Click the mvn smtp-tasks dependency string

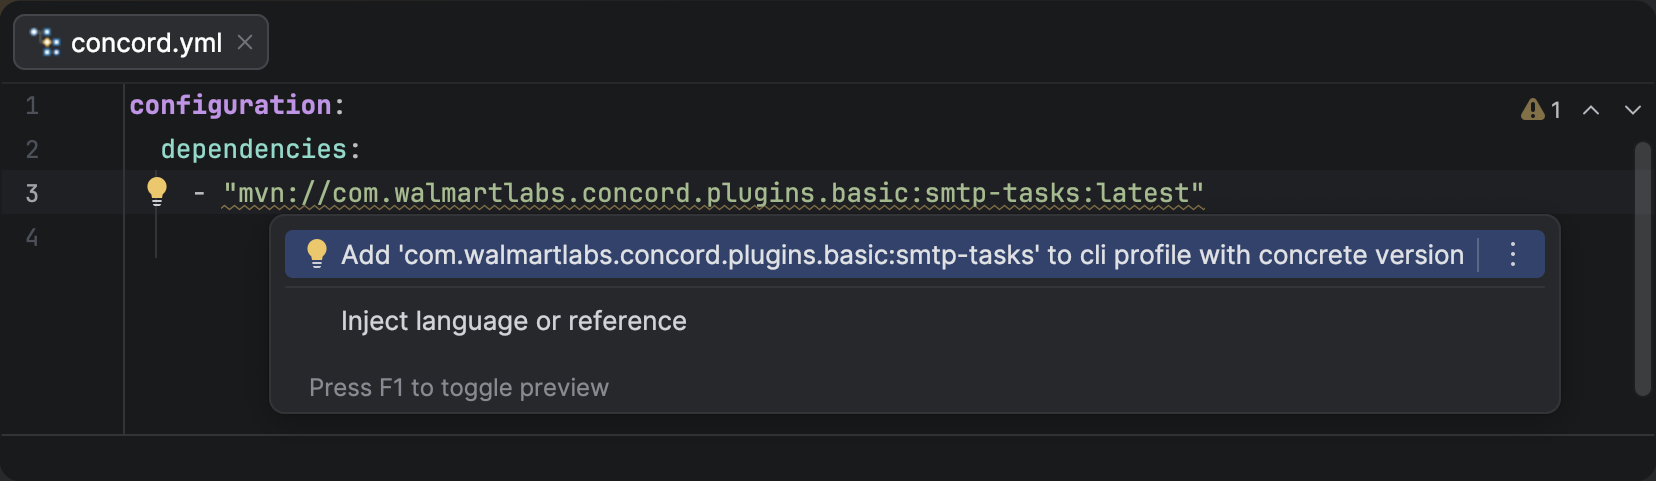(712, 193)
